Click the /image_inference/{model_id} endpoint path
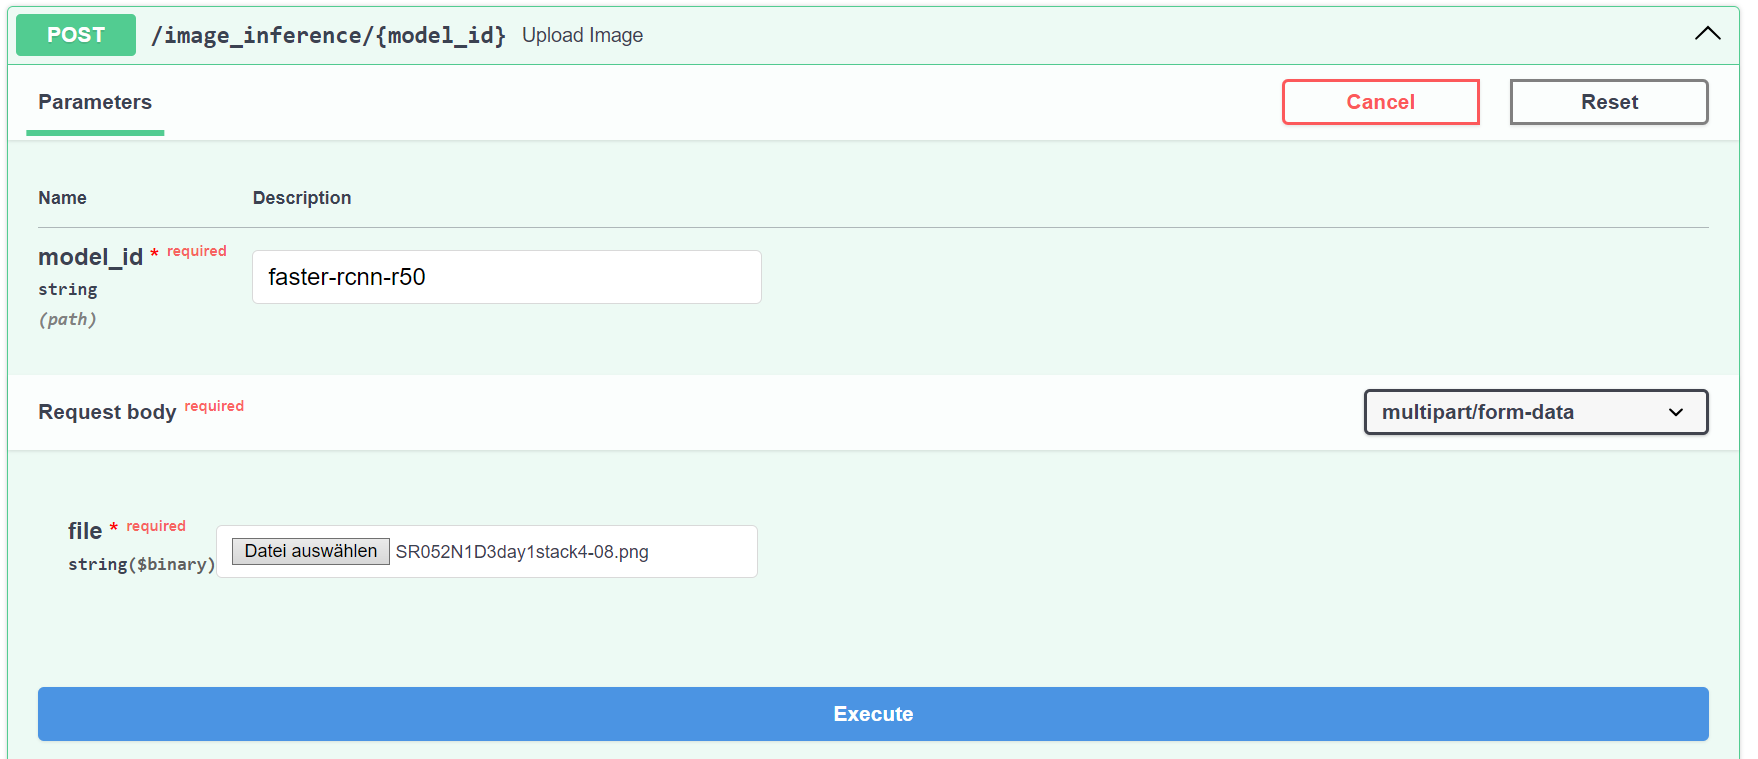 tap(328, 36)
